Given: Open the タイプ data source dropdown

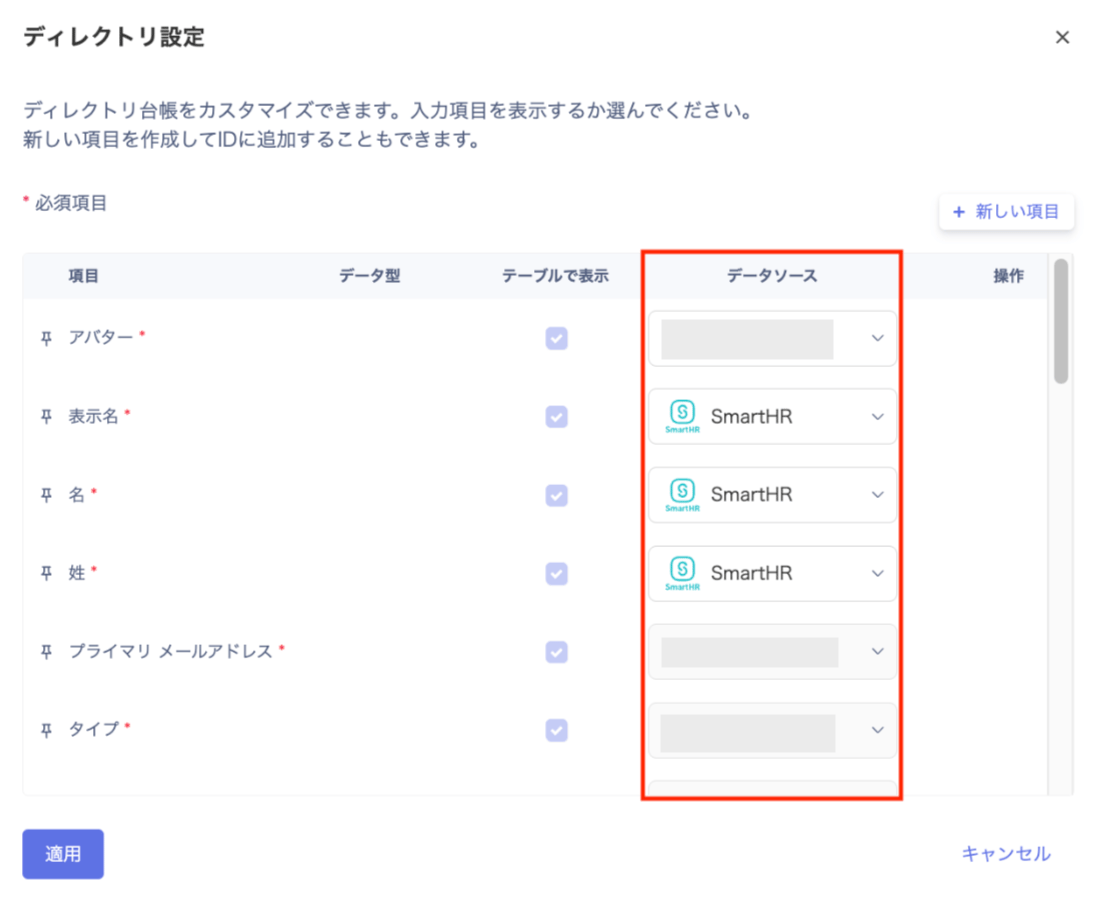Looking at the screenshot, I should pyautogui.click(x=772, y=730).
